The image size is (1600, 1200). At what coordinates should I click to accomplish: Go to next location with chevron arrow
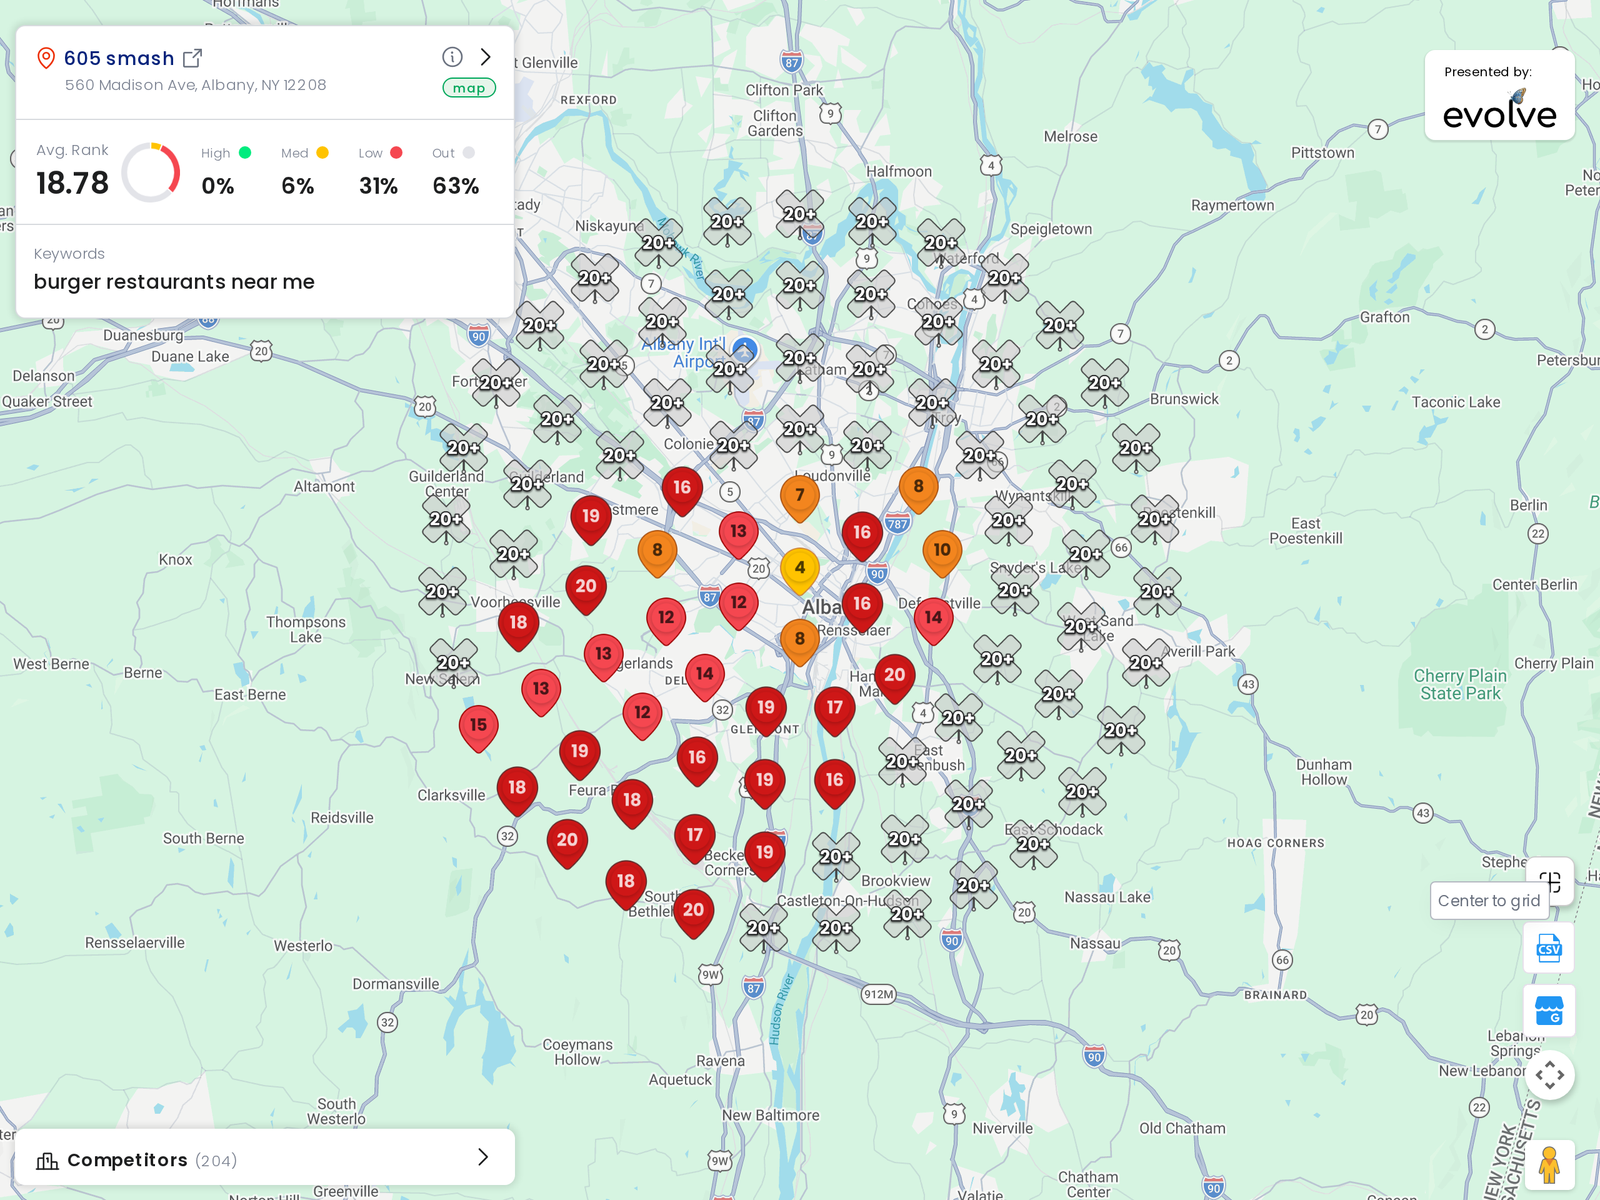coord(486,57)
